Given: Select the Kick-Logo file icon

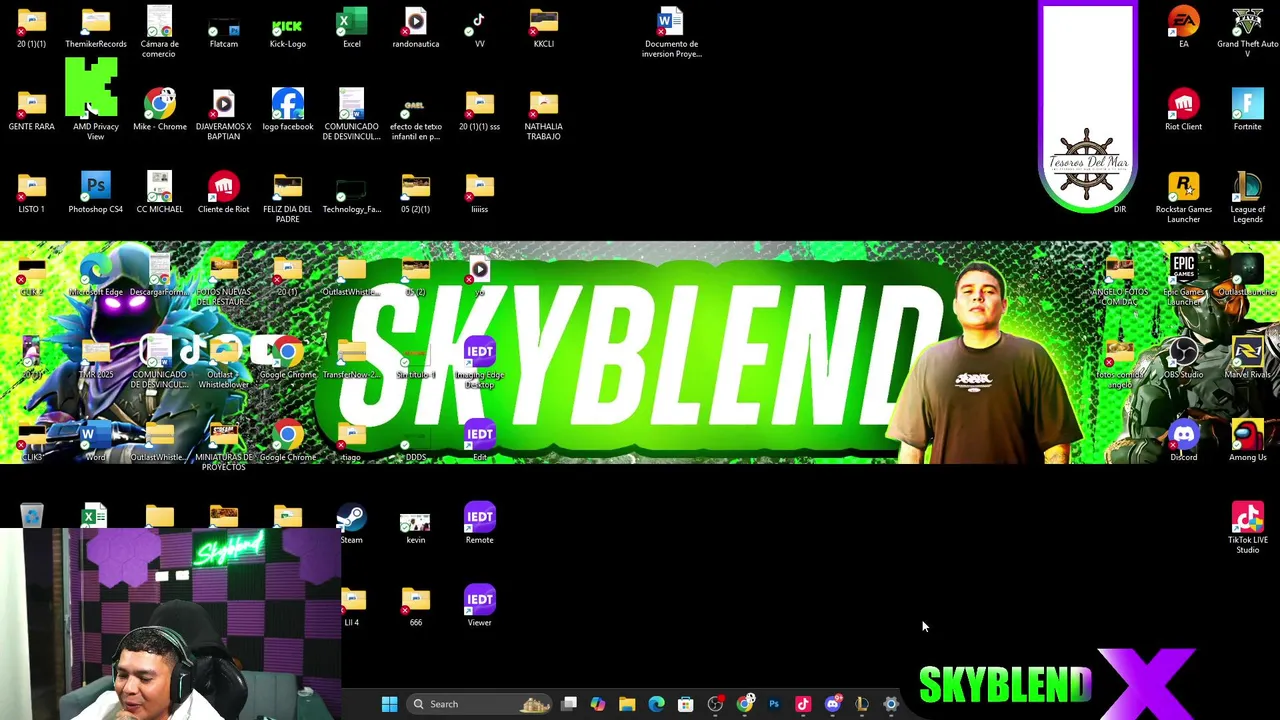Looking at the screenshot, I should pyautogui.click(x=287, y=26).
